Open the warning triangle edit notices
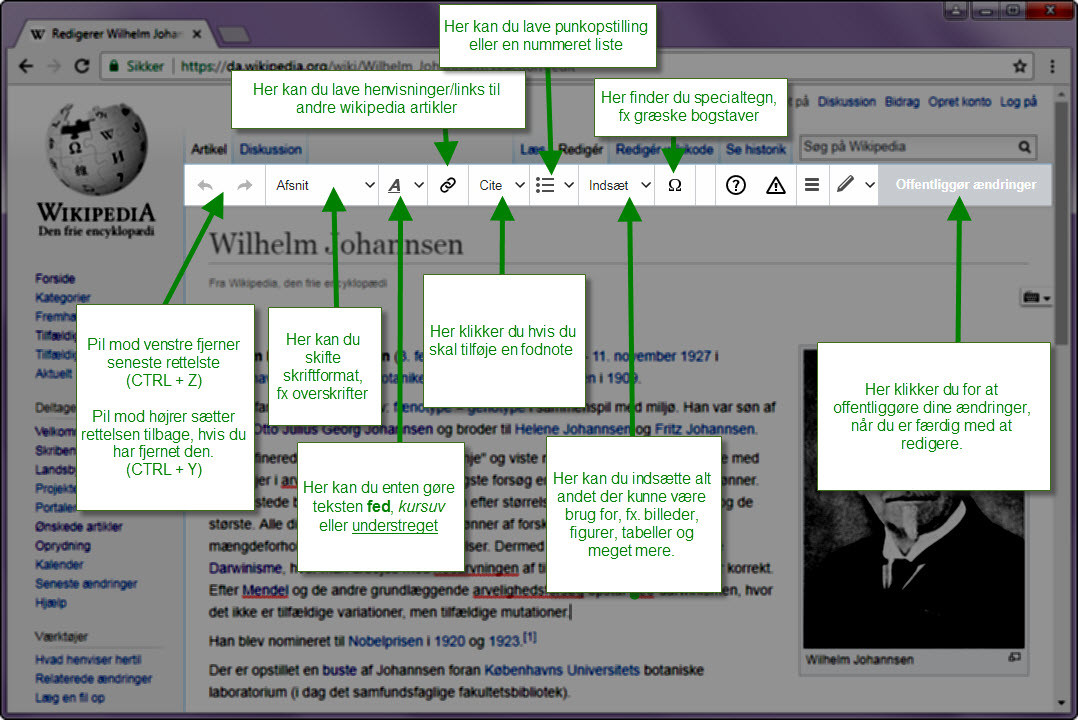This screenshot has height=720, width=1078. pos(776,185)
